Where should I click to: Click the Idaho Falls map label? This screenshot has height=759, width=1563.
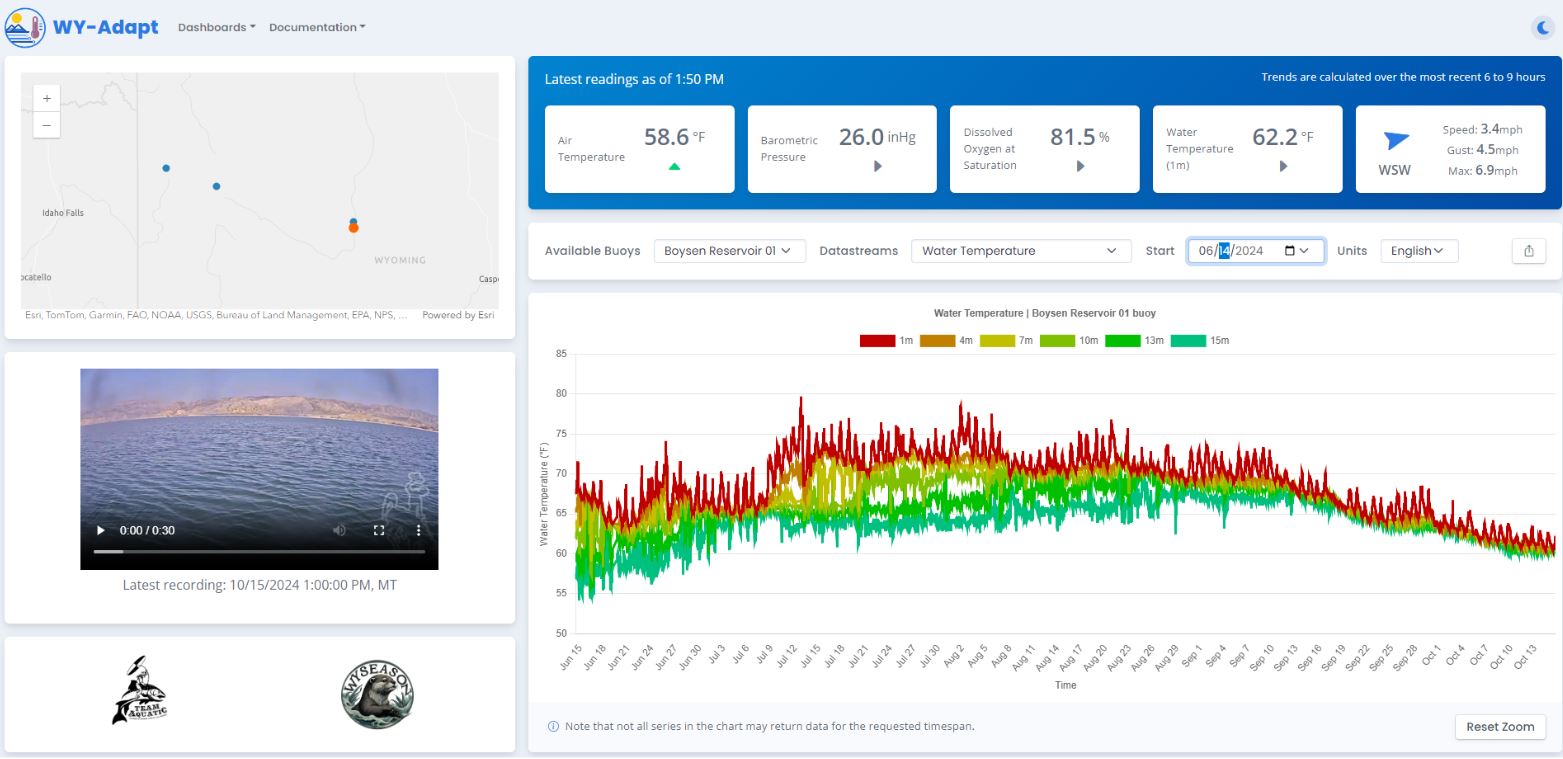click(63, 213)
